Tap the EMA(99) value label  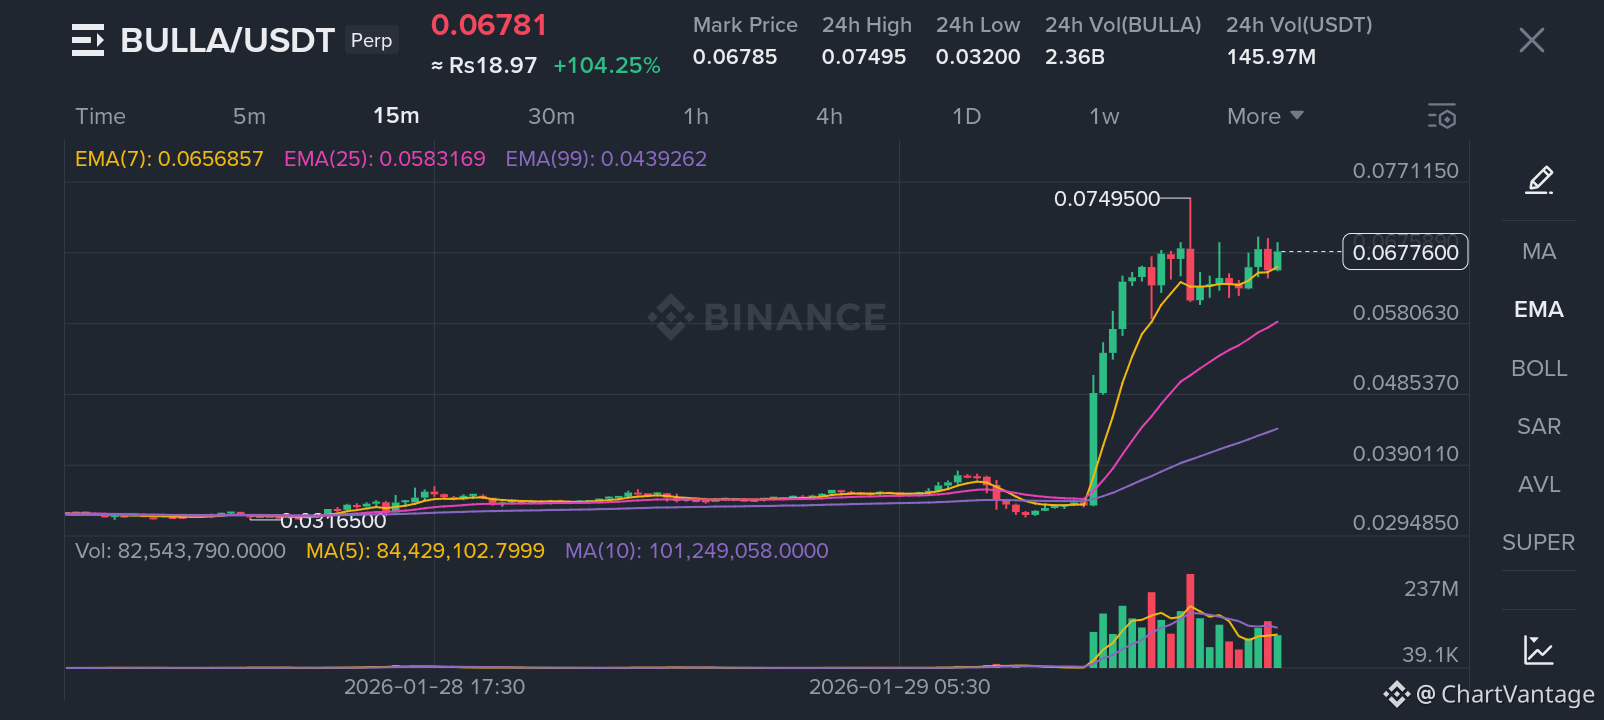pyautogui.click(x=606, y=159)
